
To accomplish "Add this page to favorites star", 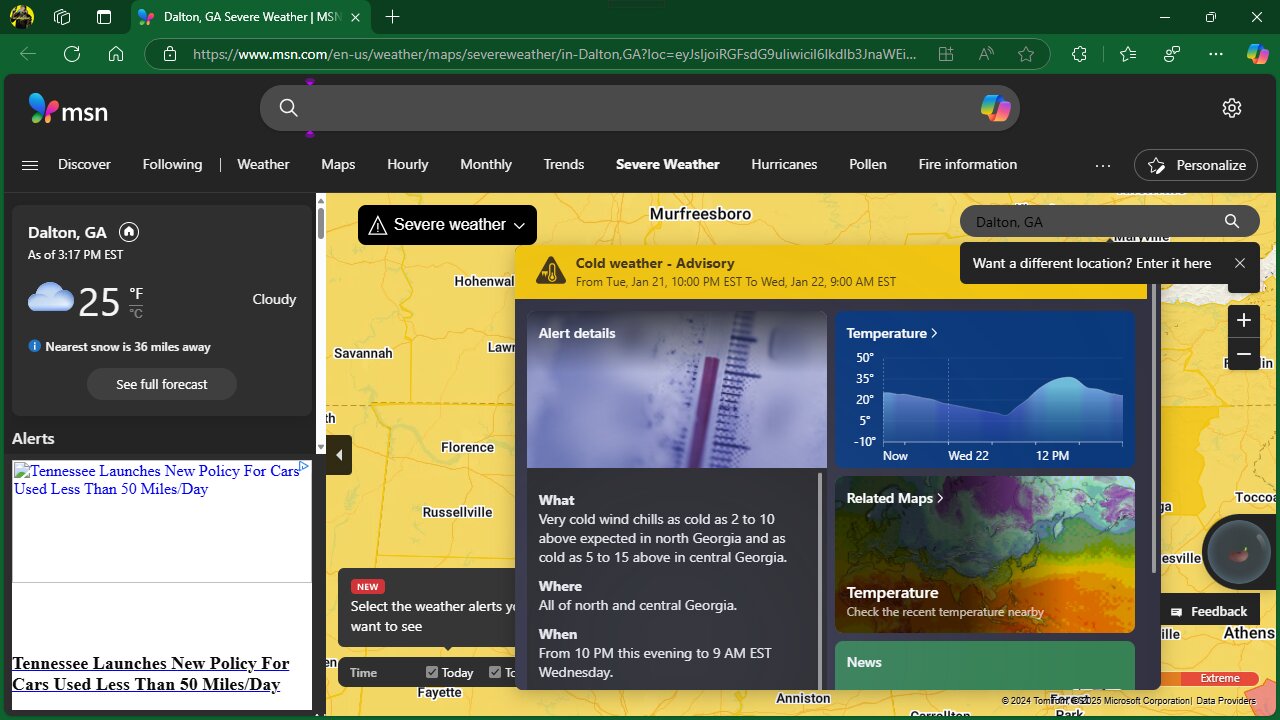I will (x=1026, y=54).
